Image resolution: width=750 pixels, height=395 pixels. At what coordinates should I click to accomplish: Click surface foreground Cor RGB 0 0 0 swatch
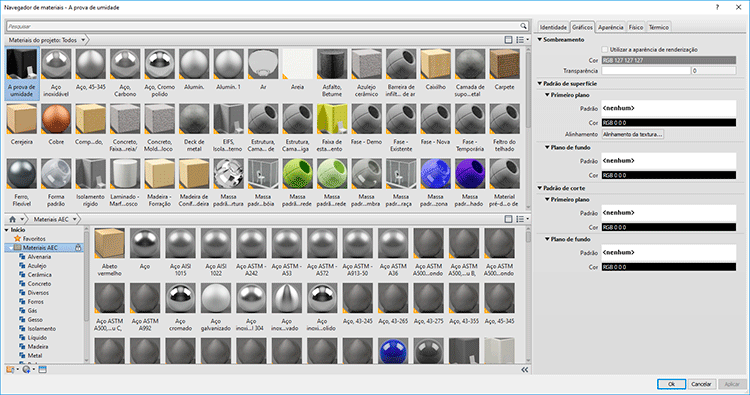pos(669,123)
